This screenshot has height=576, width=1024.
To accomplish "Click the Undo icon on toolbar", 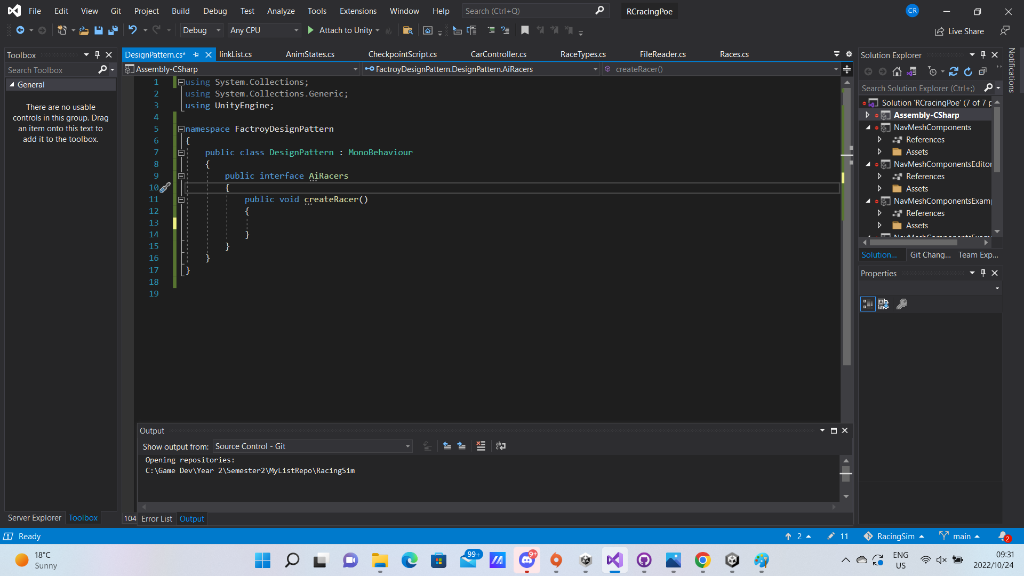I will tap(131, 30).
